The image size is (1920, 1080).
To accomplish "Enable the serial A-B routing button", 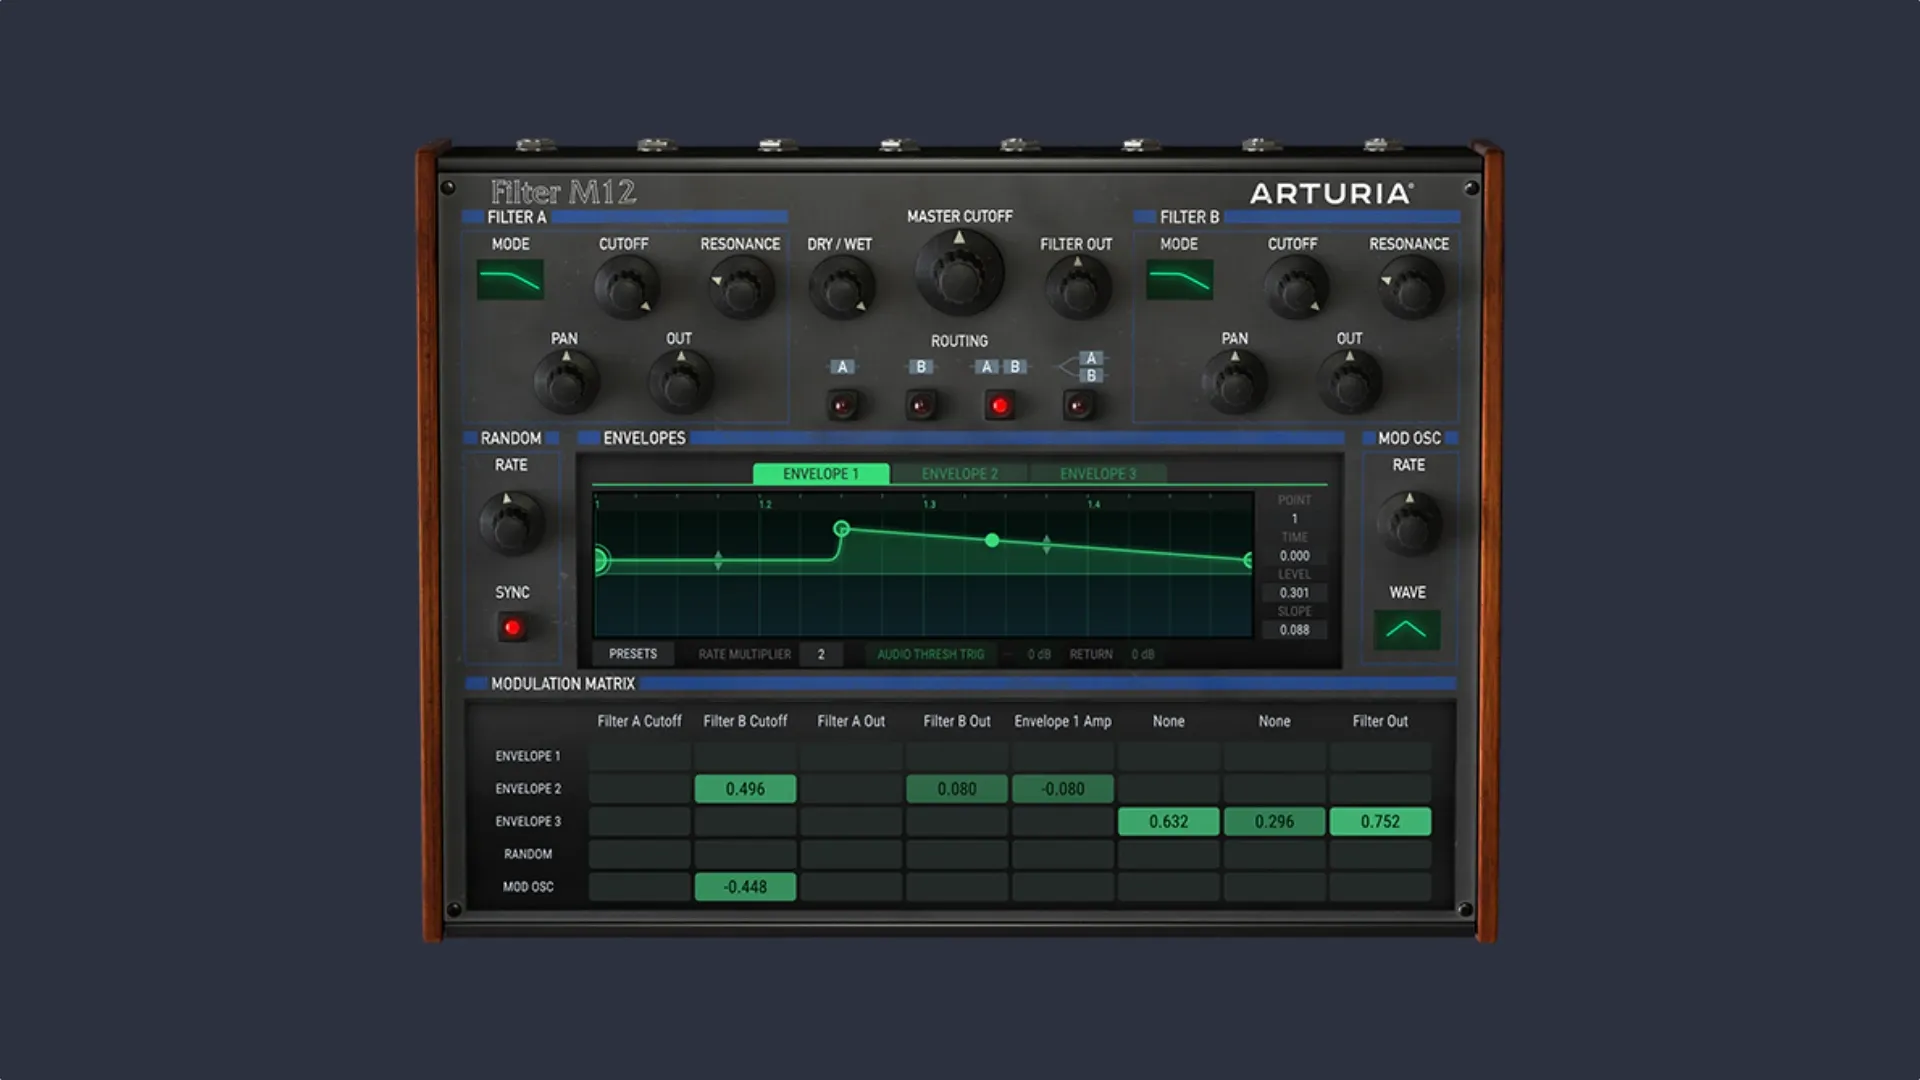I will tap(1078, 405).
